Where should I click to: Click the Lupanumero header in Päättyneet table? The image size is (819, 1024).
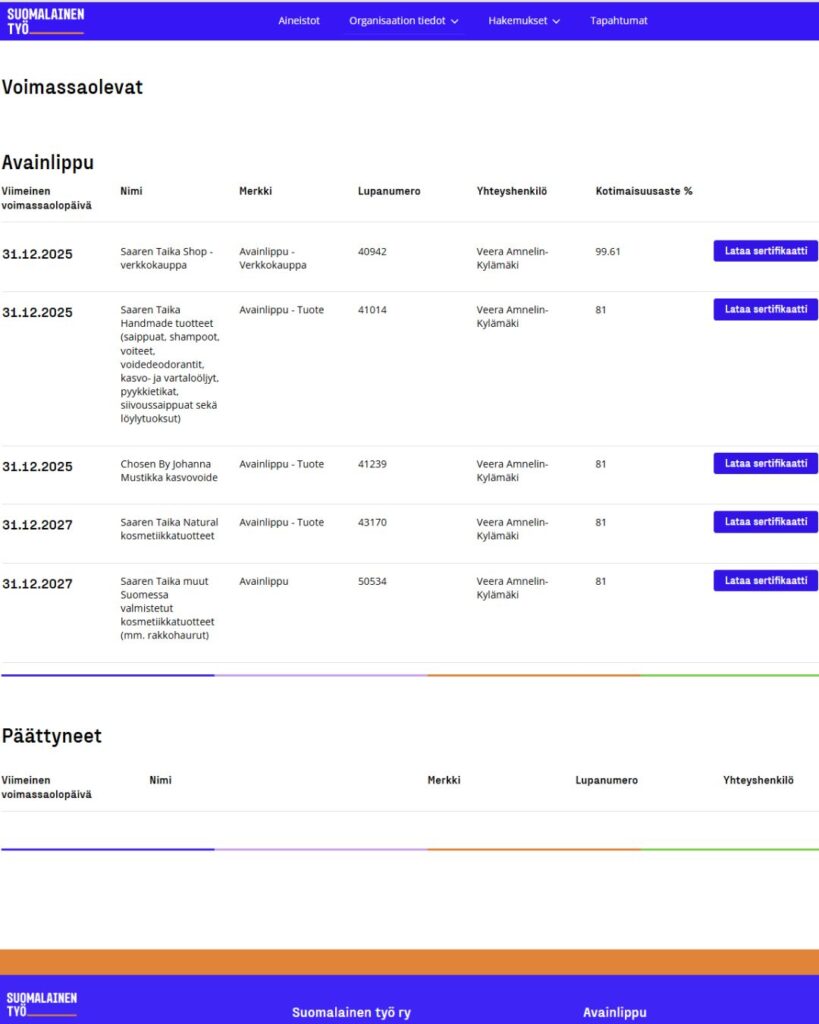[x=607, y=780]
